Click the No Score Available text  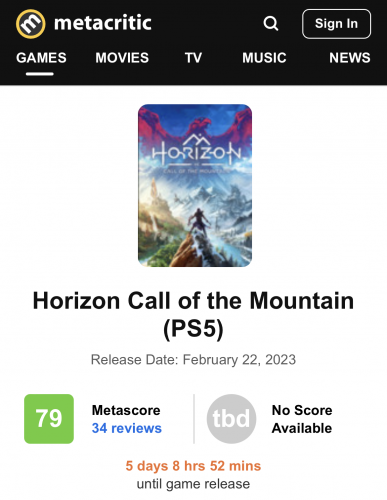click(x=302, y=419)
